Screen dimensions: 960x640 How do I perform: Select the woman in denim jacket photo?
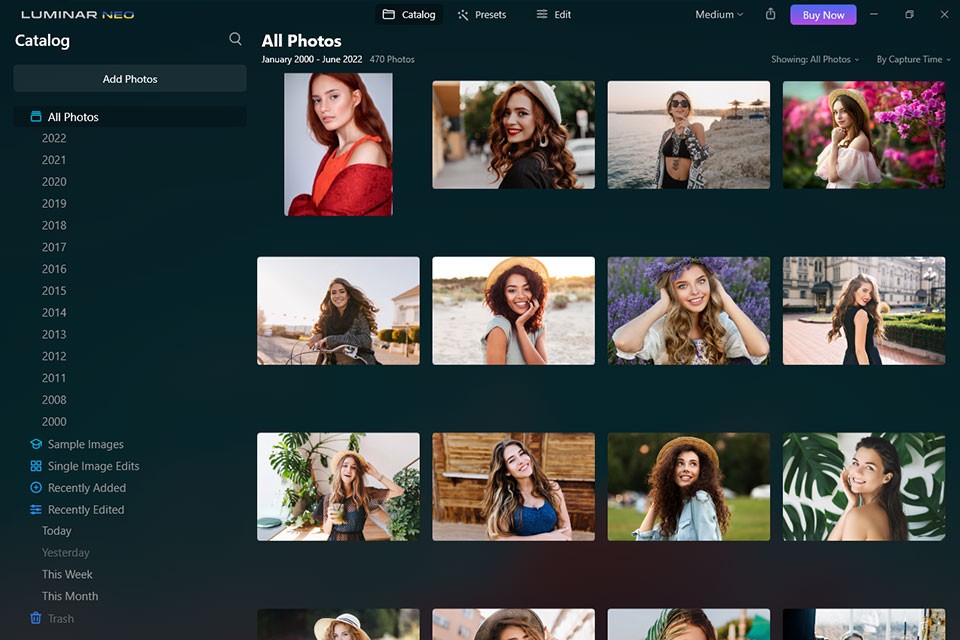[688, 487]
